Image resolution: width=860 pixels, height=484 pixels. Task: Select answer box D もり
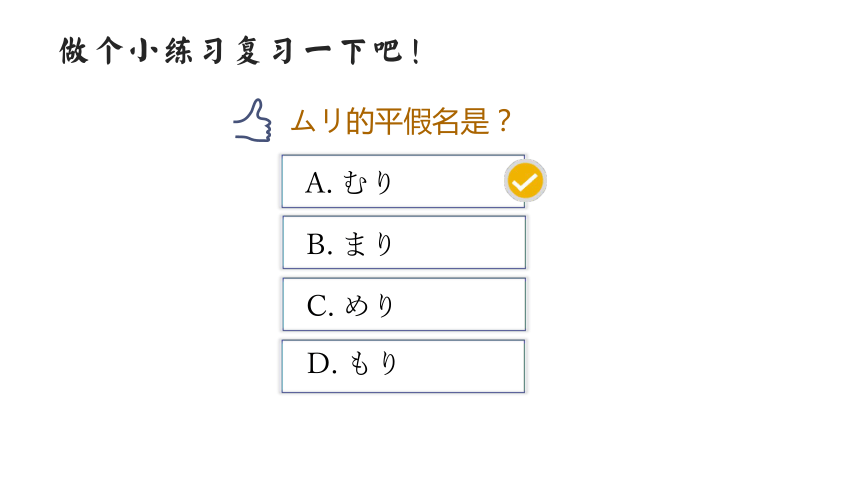(403, 366)
